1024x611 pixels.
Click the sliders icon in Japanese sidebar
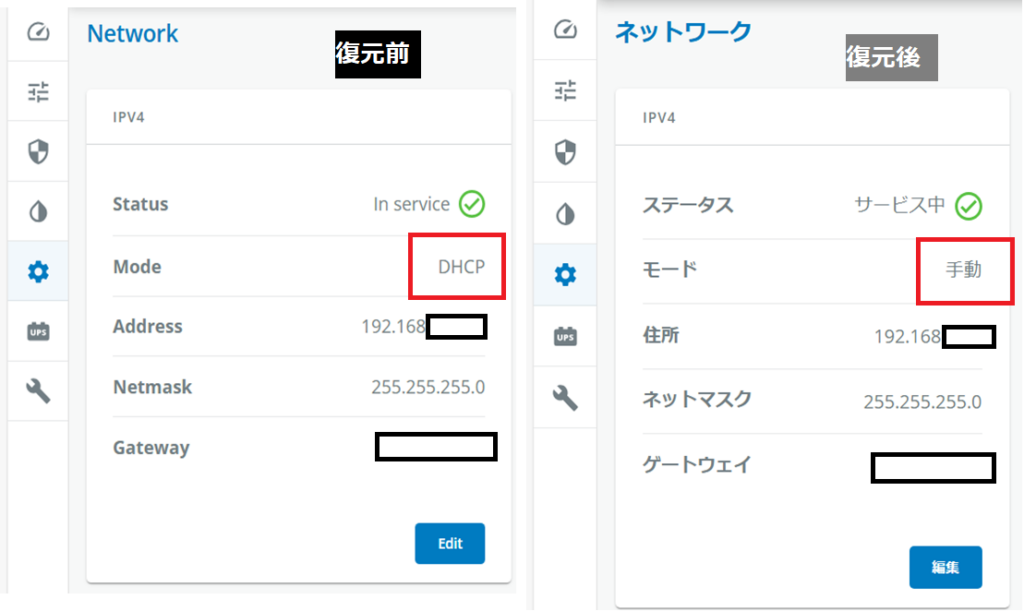565,91
